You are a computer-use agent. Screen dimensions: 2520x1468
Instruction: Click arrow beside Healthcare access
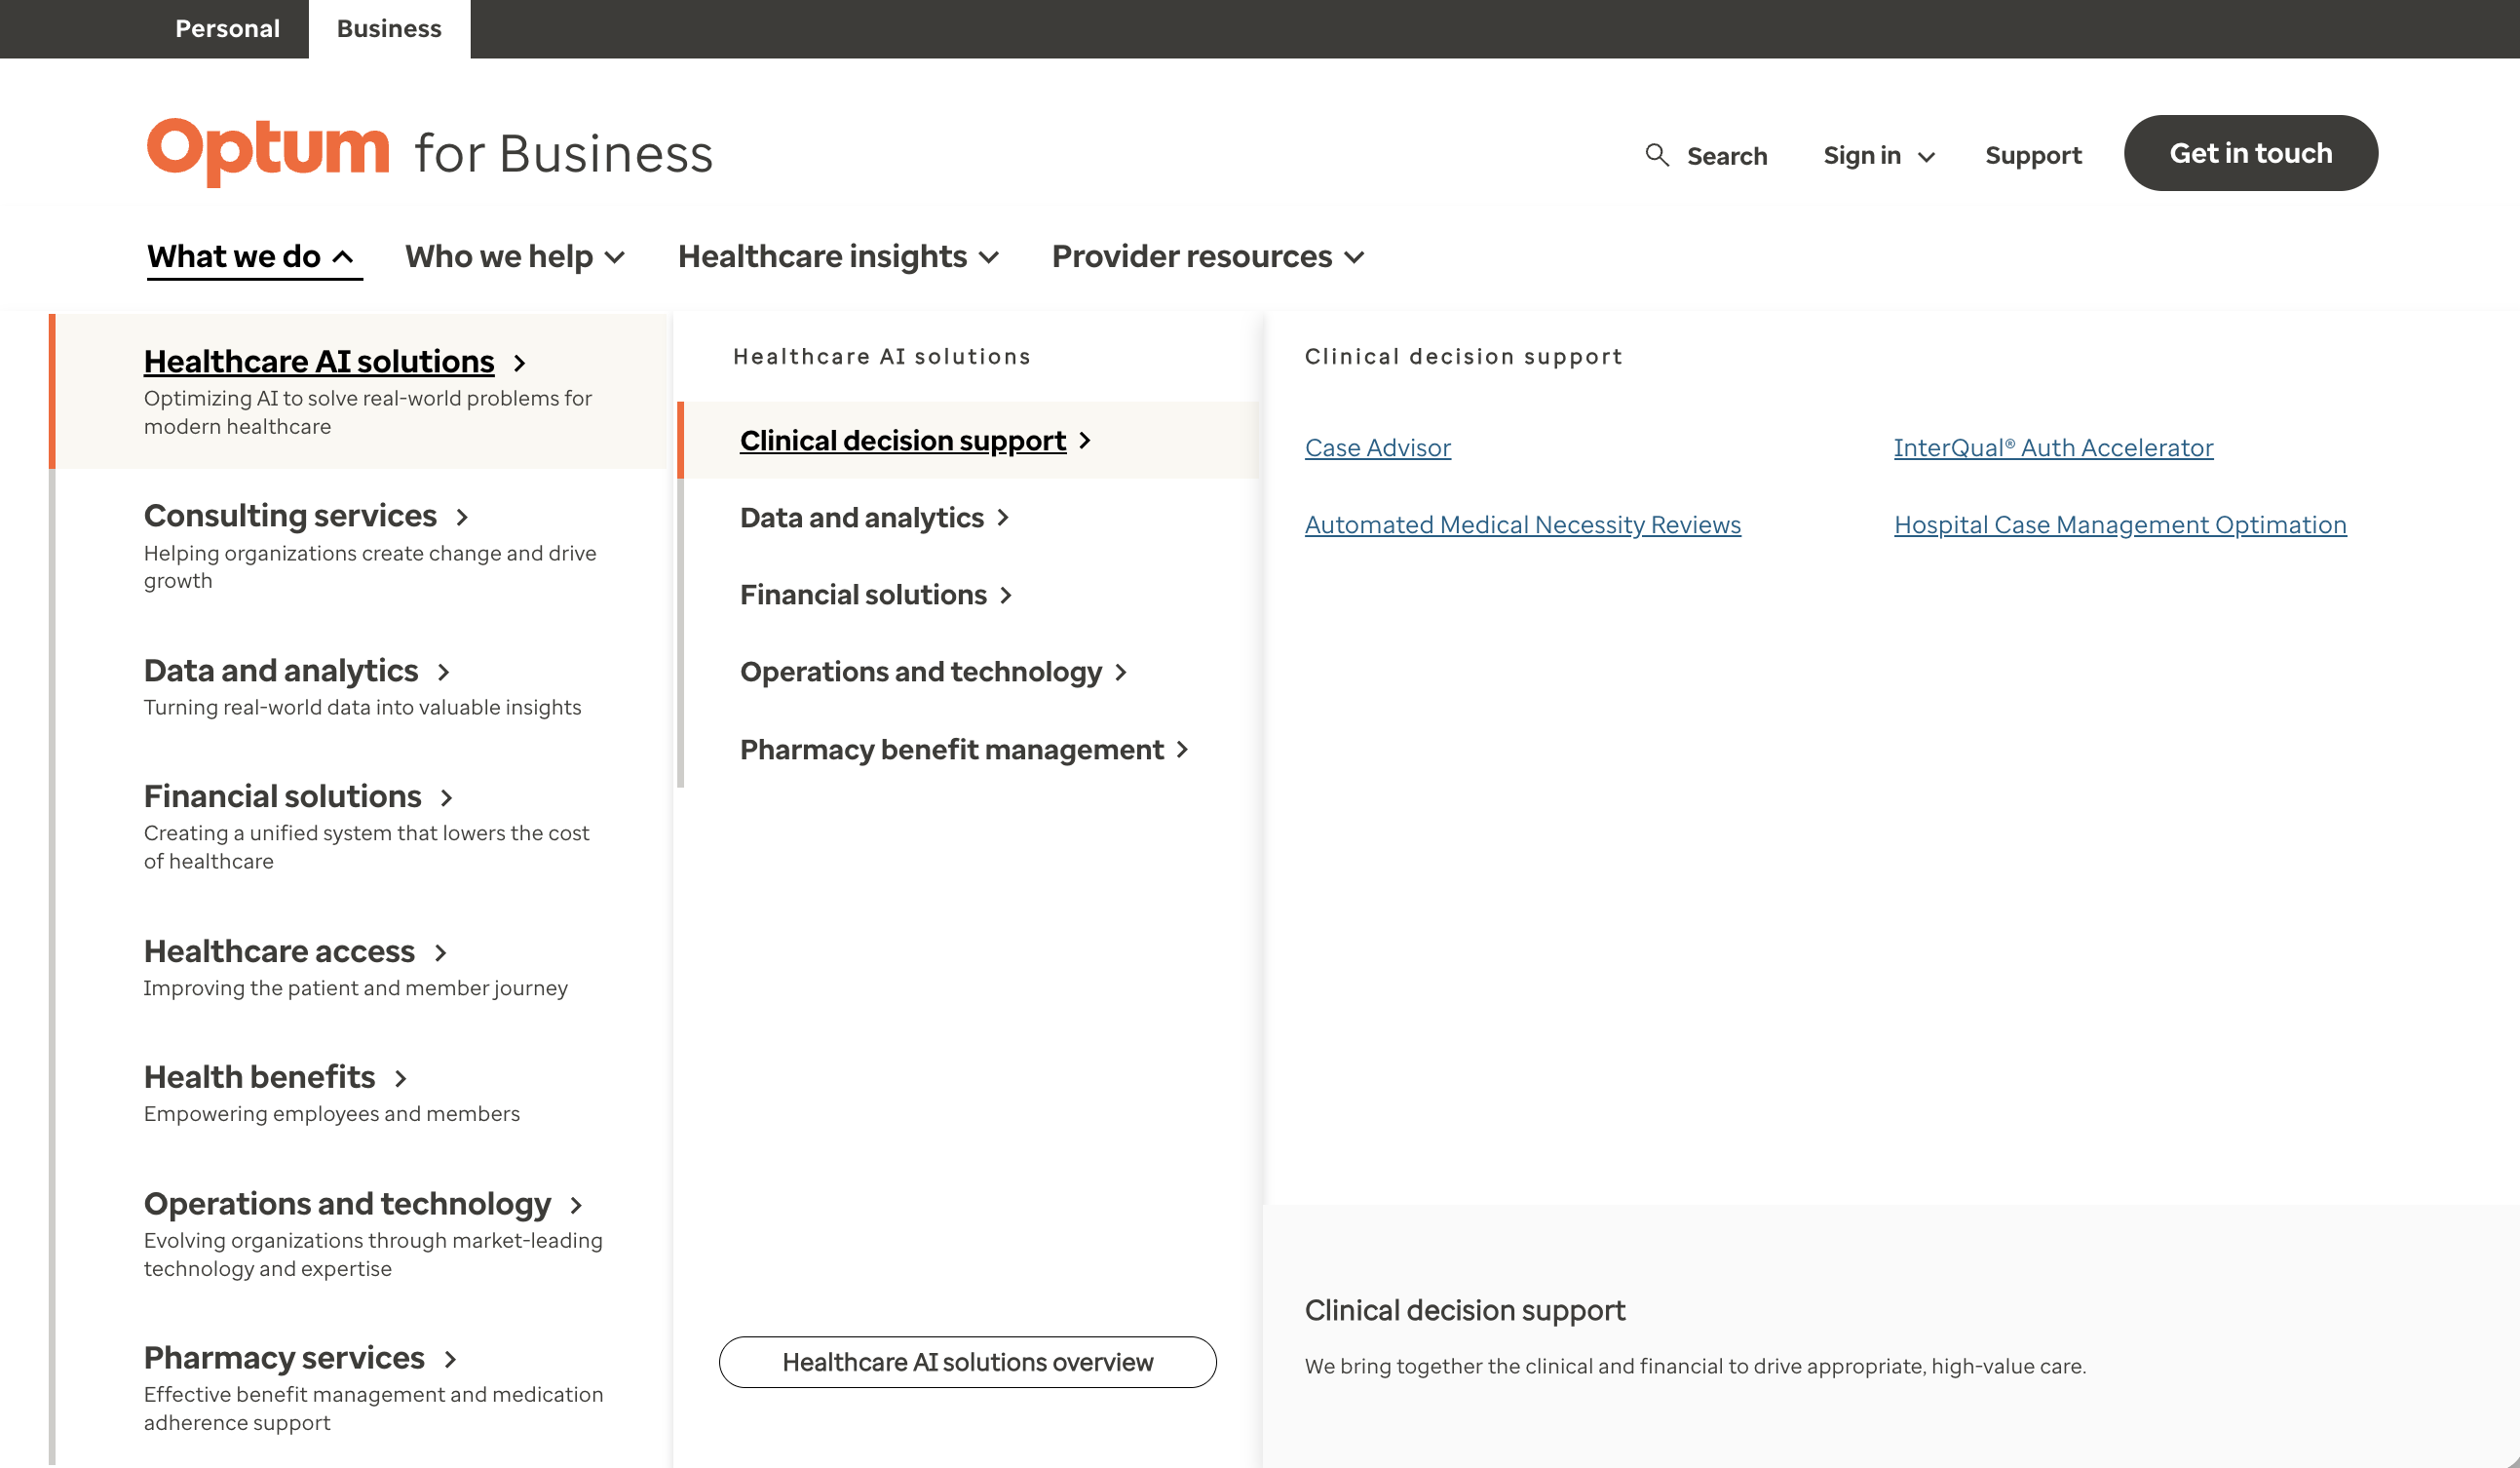[440, 953]
